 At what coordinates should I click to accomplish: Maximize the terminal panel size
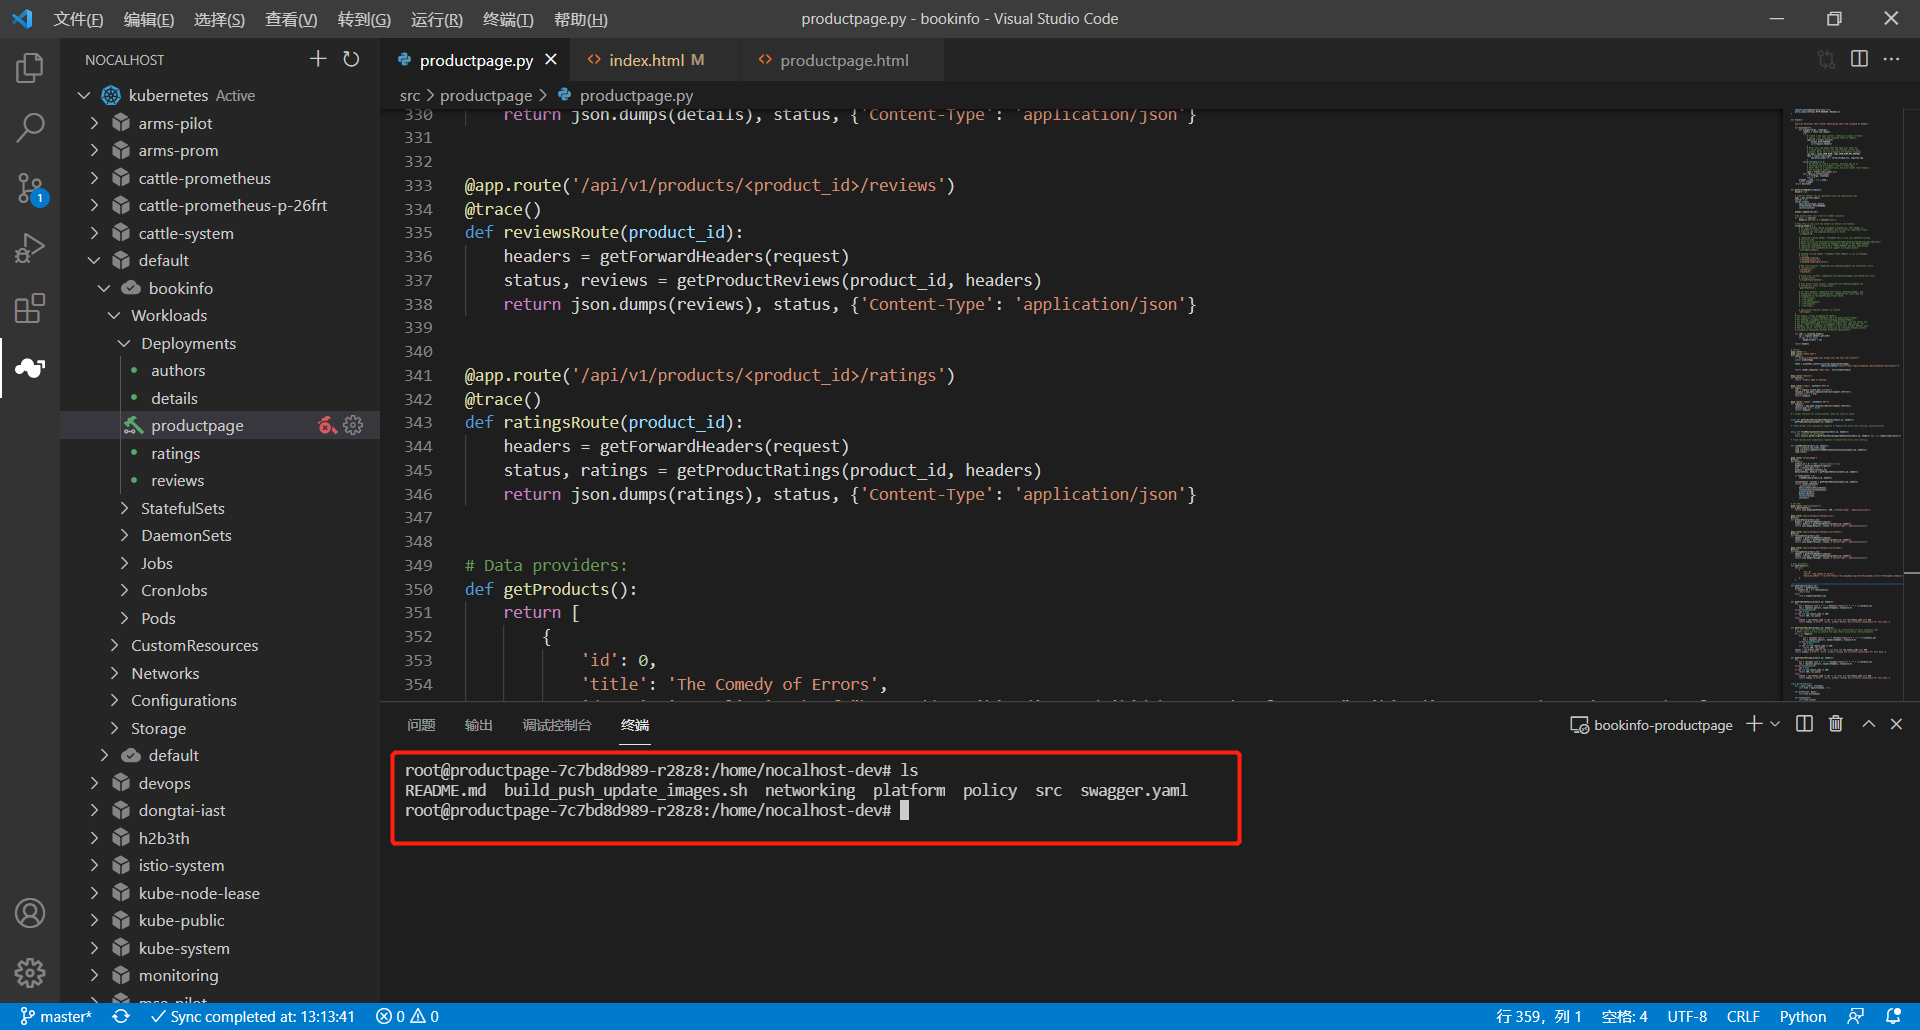pos(1868,724)
